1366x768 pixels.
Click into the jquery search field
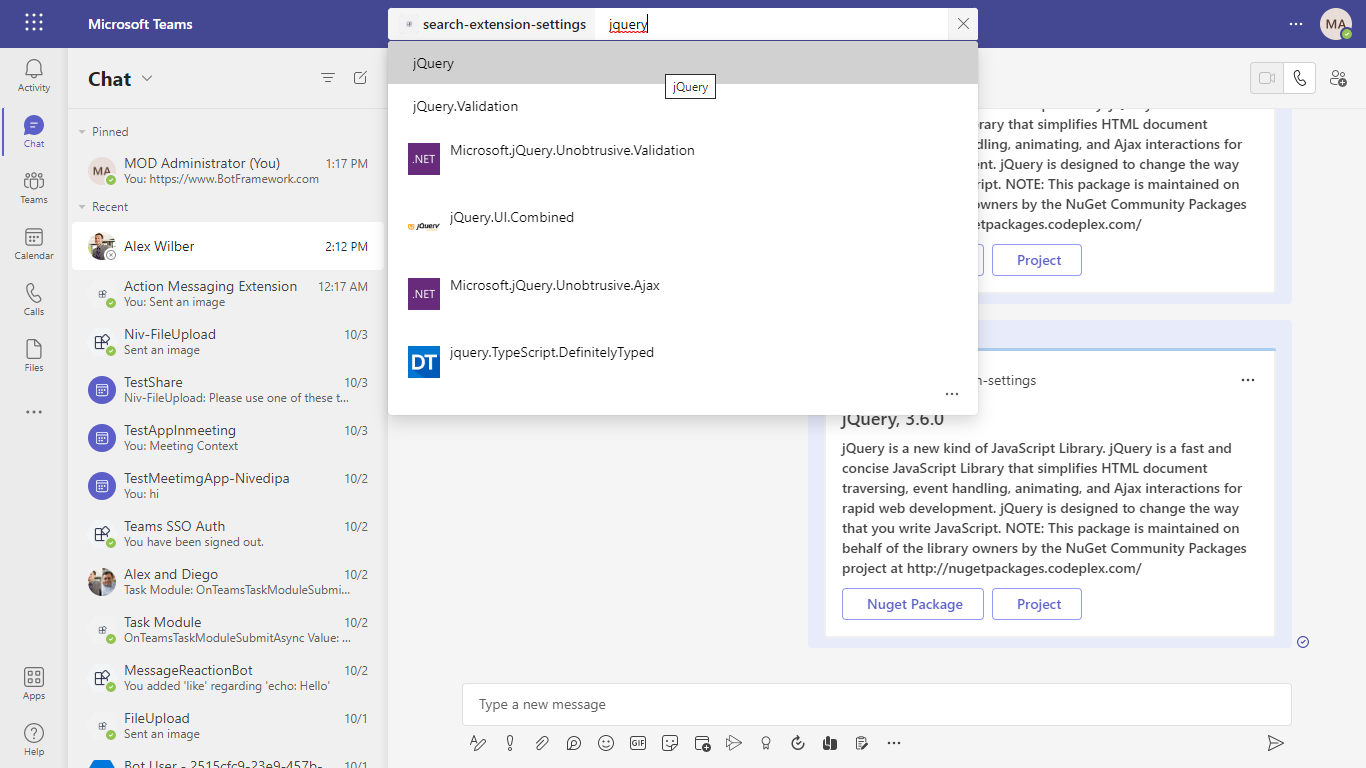click(770, 24)
